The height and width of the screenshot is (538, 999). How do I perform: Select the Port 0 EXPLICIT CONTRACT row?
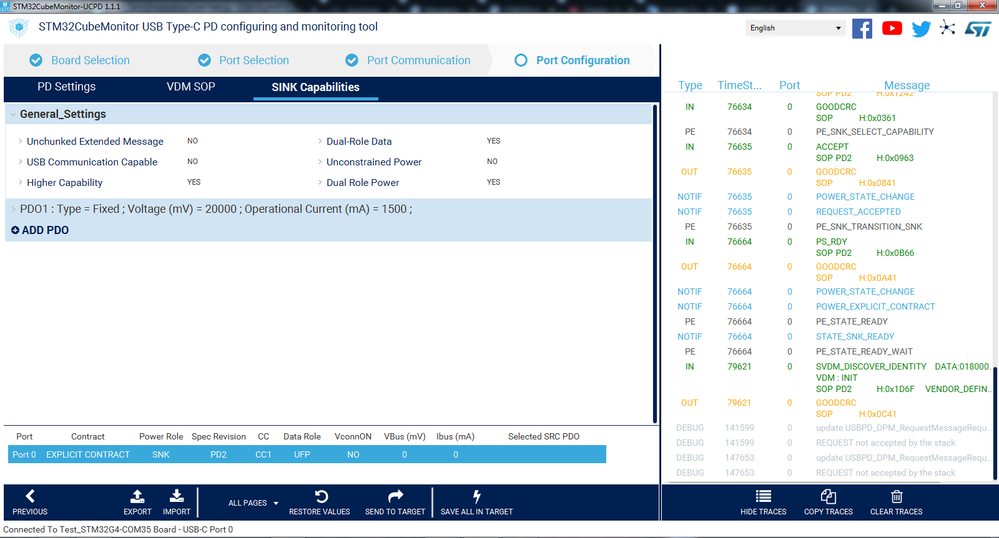click(307, 454)
